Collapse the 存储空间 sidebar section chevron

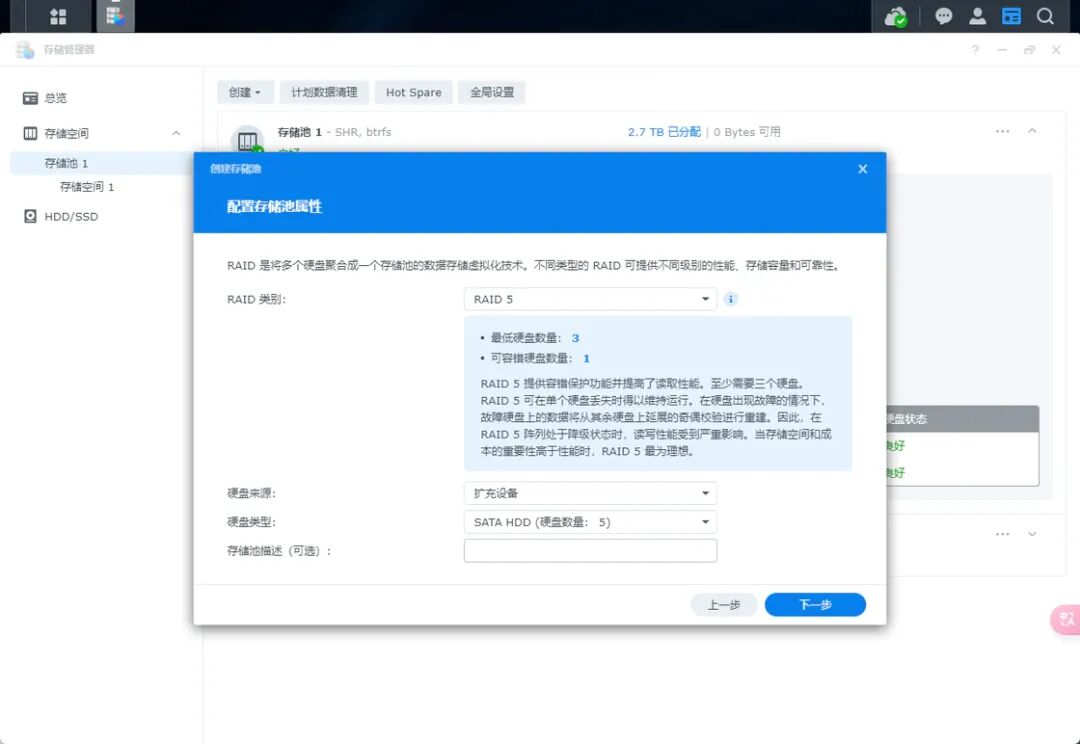coord(176,134)
